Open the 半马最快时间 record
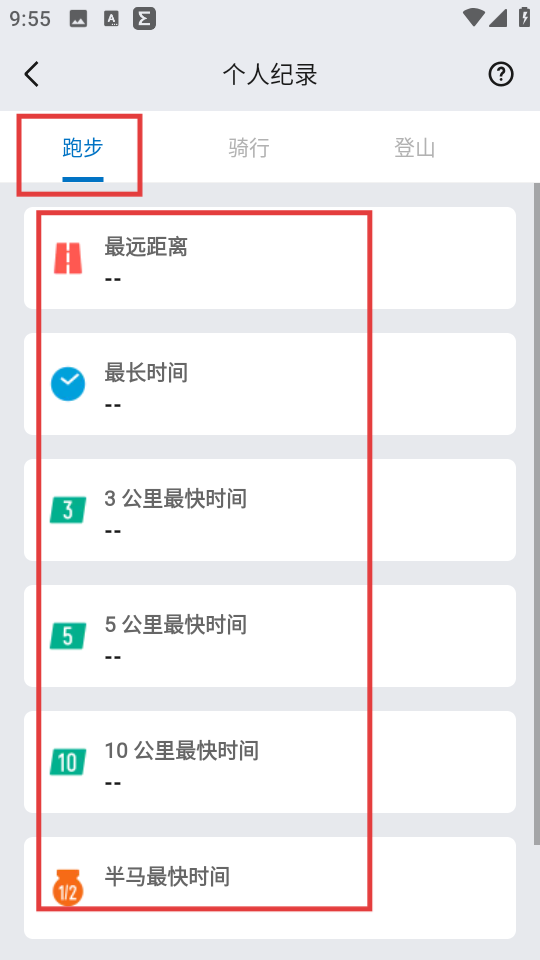The image size is (540, 960). pyautogui.click(x=270, y=888)
